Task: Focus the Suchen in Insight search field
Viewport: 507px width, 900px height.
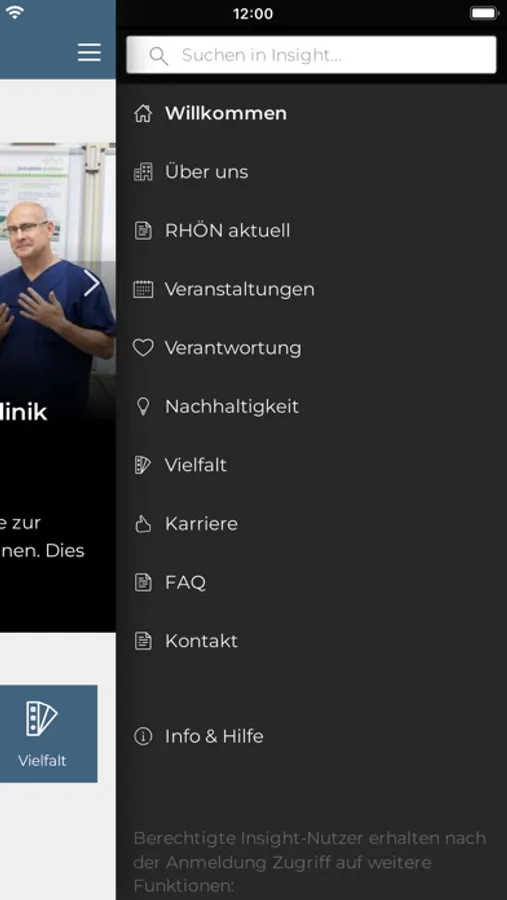Action: click(311, 55)
